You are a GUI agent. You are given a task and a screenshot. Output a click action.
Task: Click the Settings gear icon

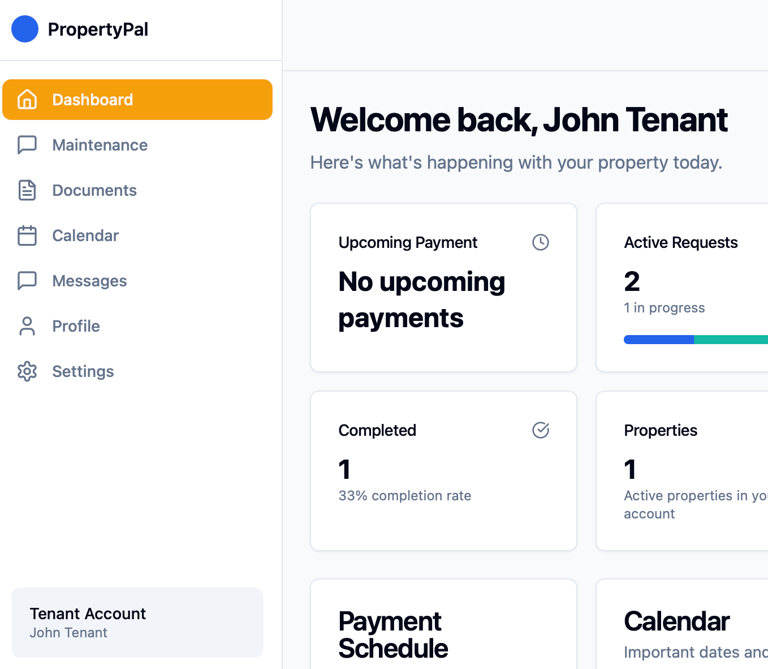click(x=27, y=371)
